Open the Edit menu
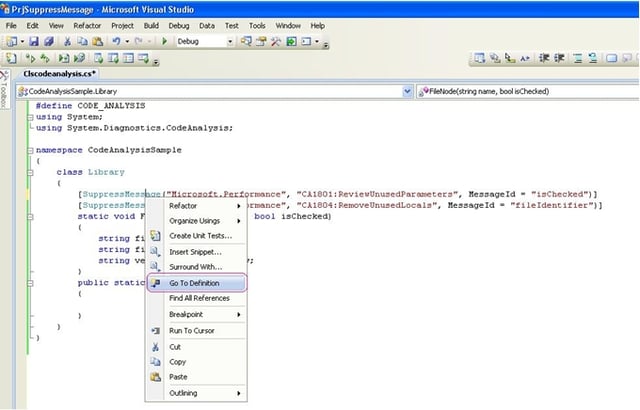The height and width of the screenshot is (410, 640). pos(32,26)
